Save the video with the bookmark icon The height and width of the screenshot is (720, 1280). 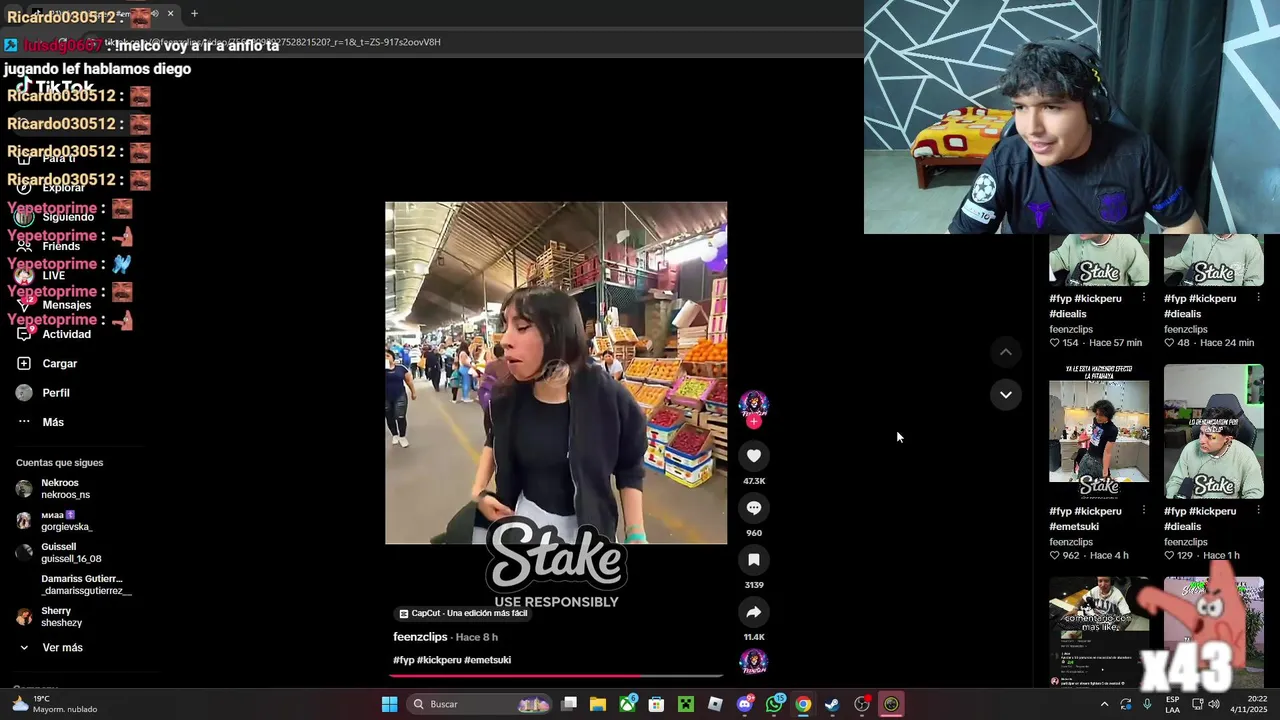click(754, 560)
